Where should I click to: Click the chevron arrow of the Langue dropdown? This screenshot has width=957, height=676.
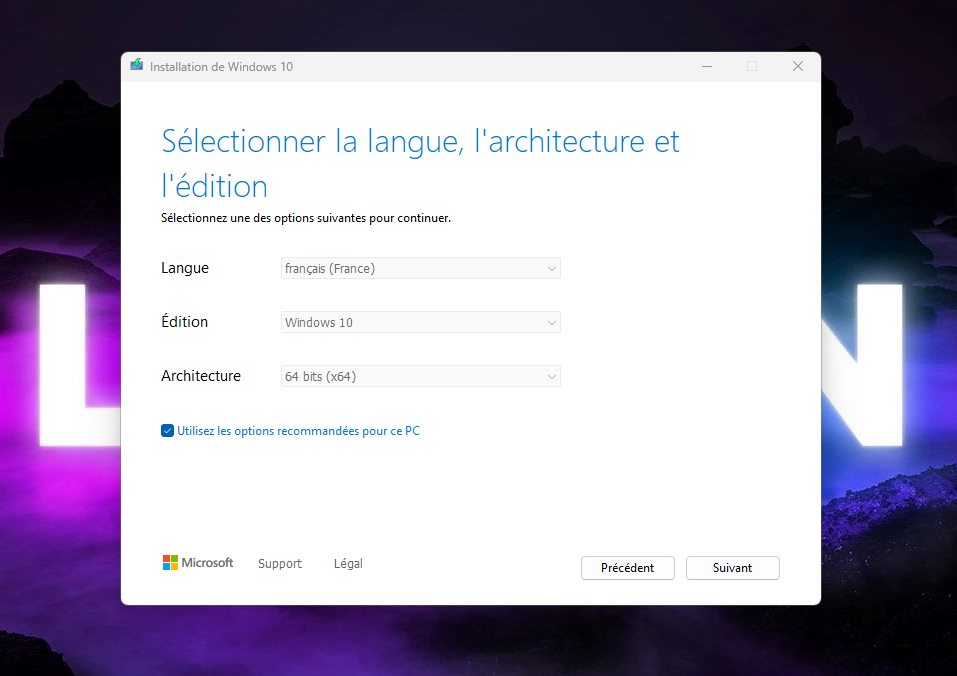click(551, 268)
